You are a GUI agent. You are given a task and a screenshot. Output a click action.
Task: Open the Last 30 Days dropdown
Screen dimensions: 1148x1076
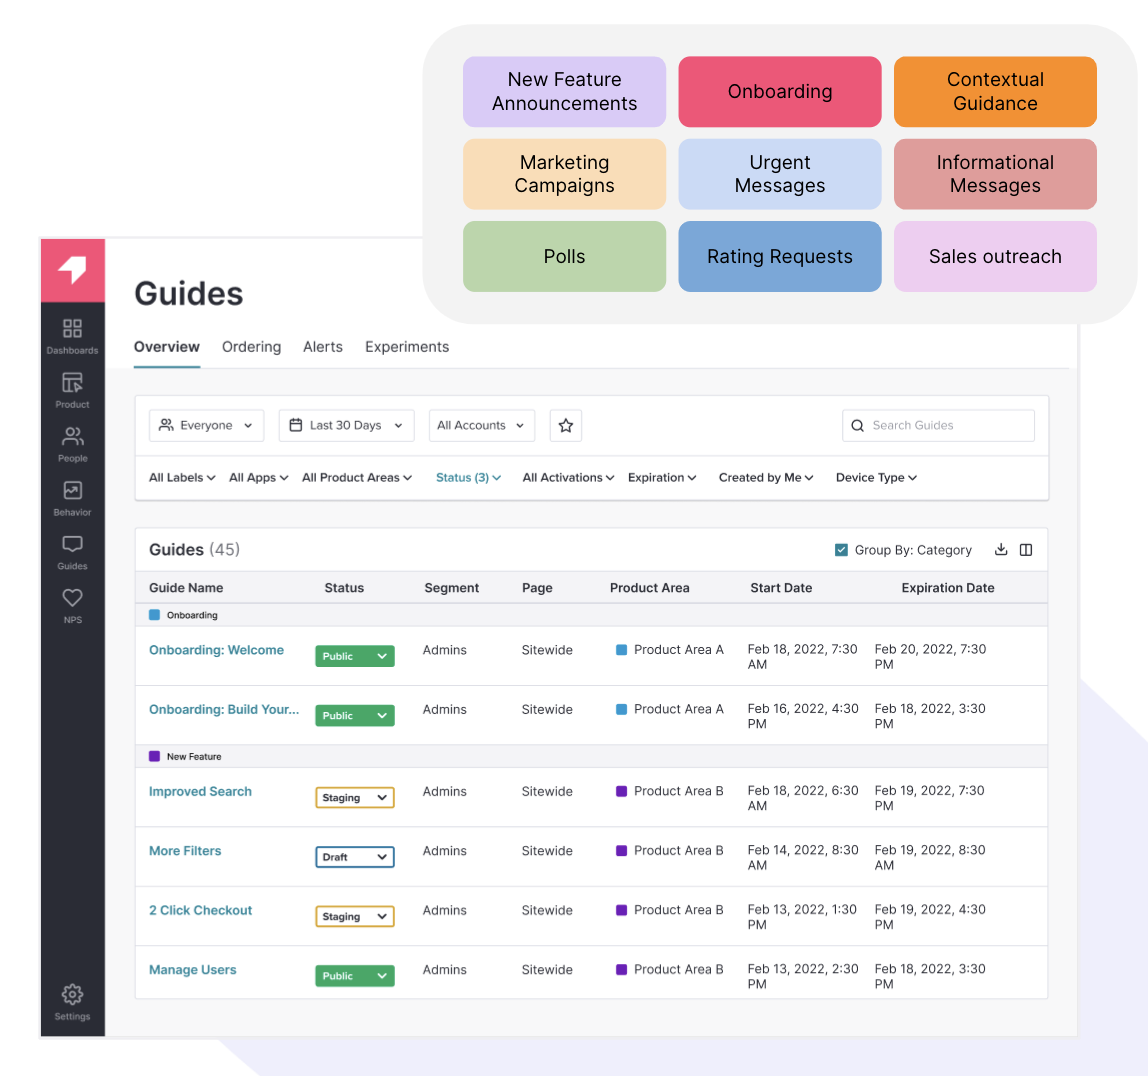coord(346,425)
